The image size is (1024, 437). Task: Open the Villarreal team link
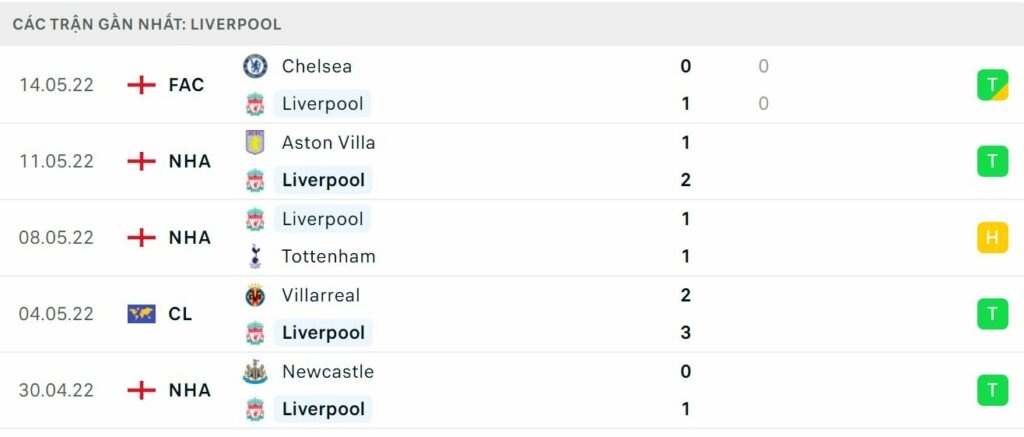tap(320, 295)
